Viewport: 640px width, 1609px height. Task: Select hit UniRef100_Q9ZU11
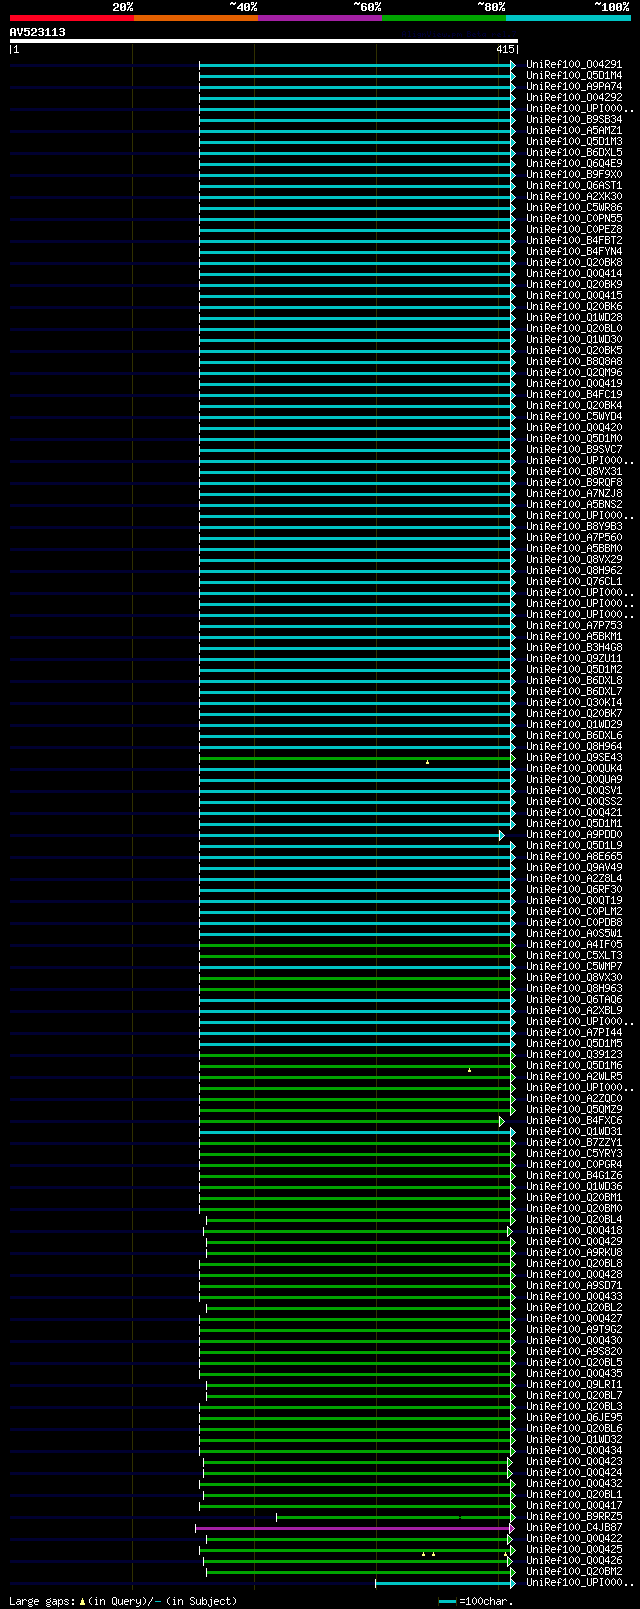(574, 658)
